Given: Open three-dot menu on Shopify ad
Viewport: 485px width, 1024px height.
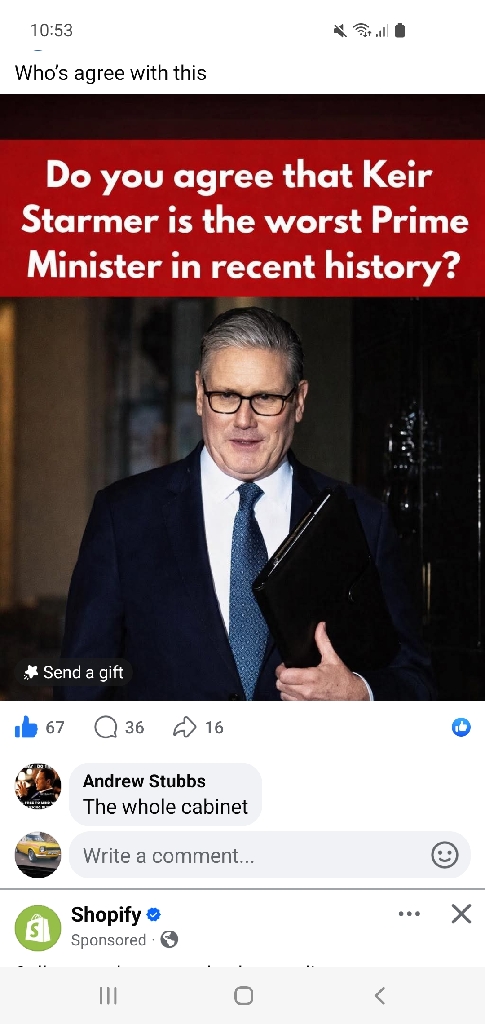Looking at the screenshot, I should tap(409, 914).
